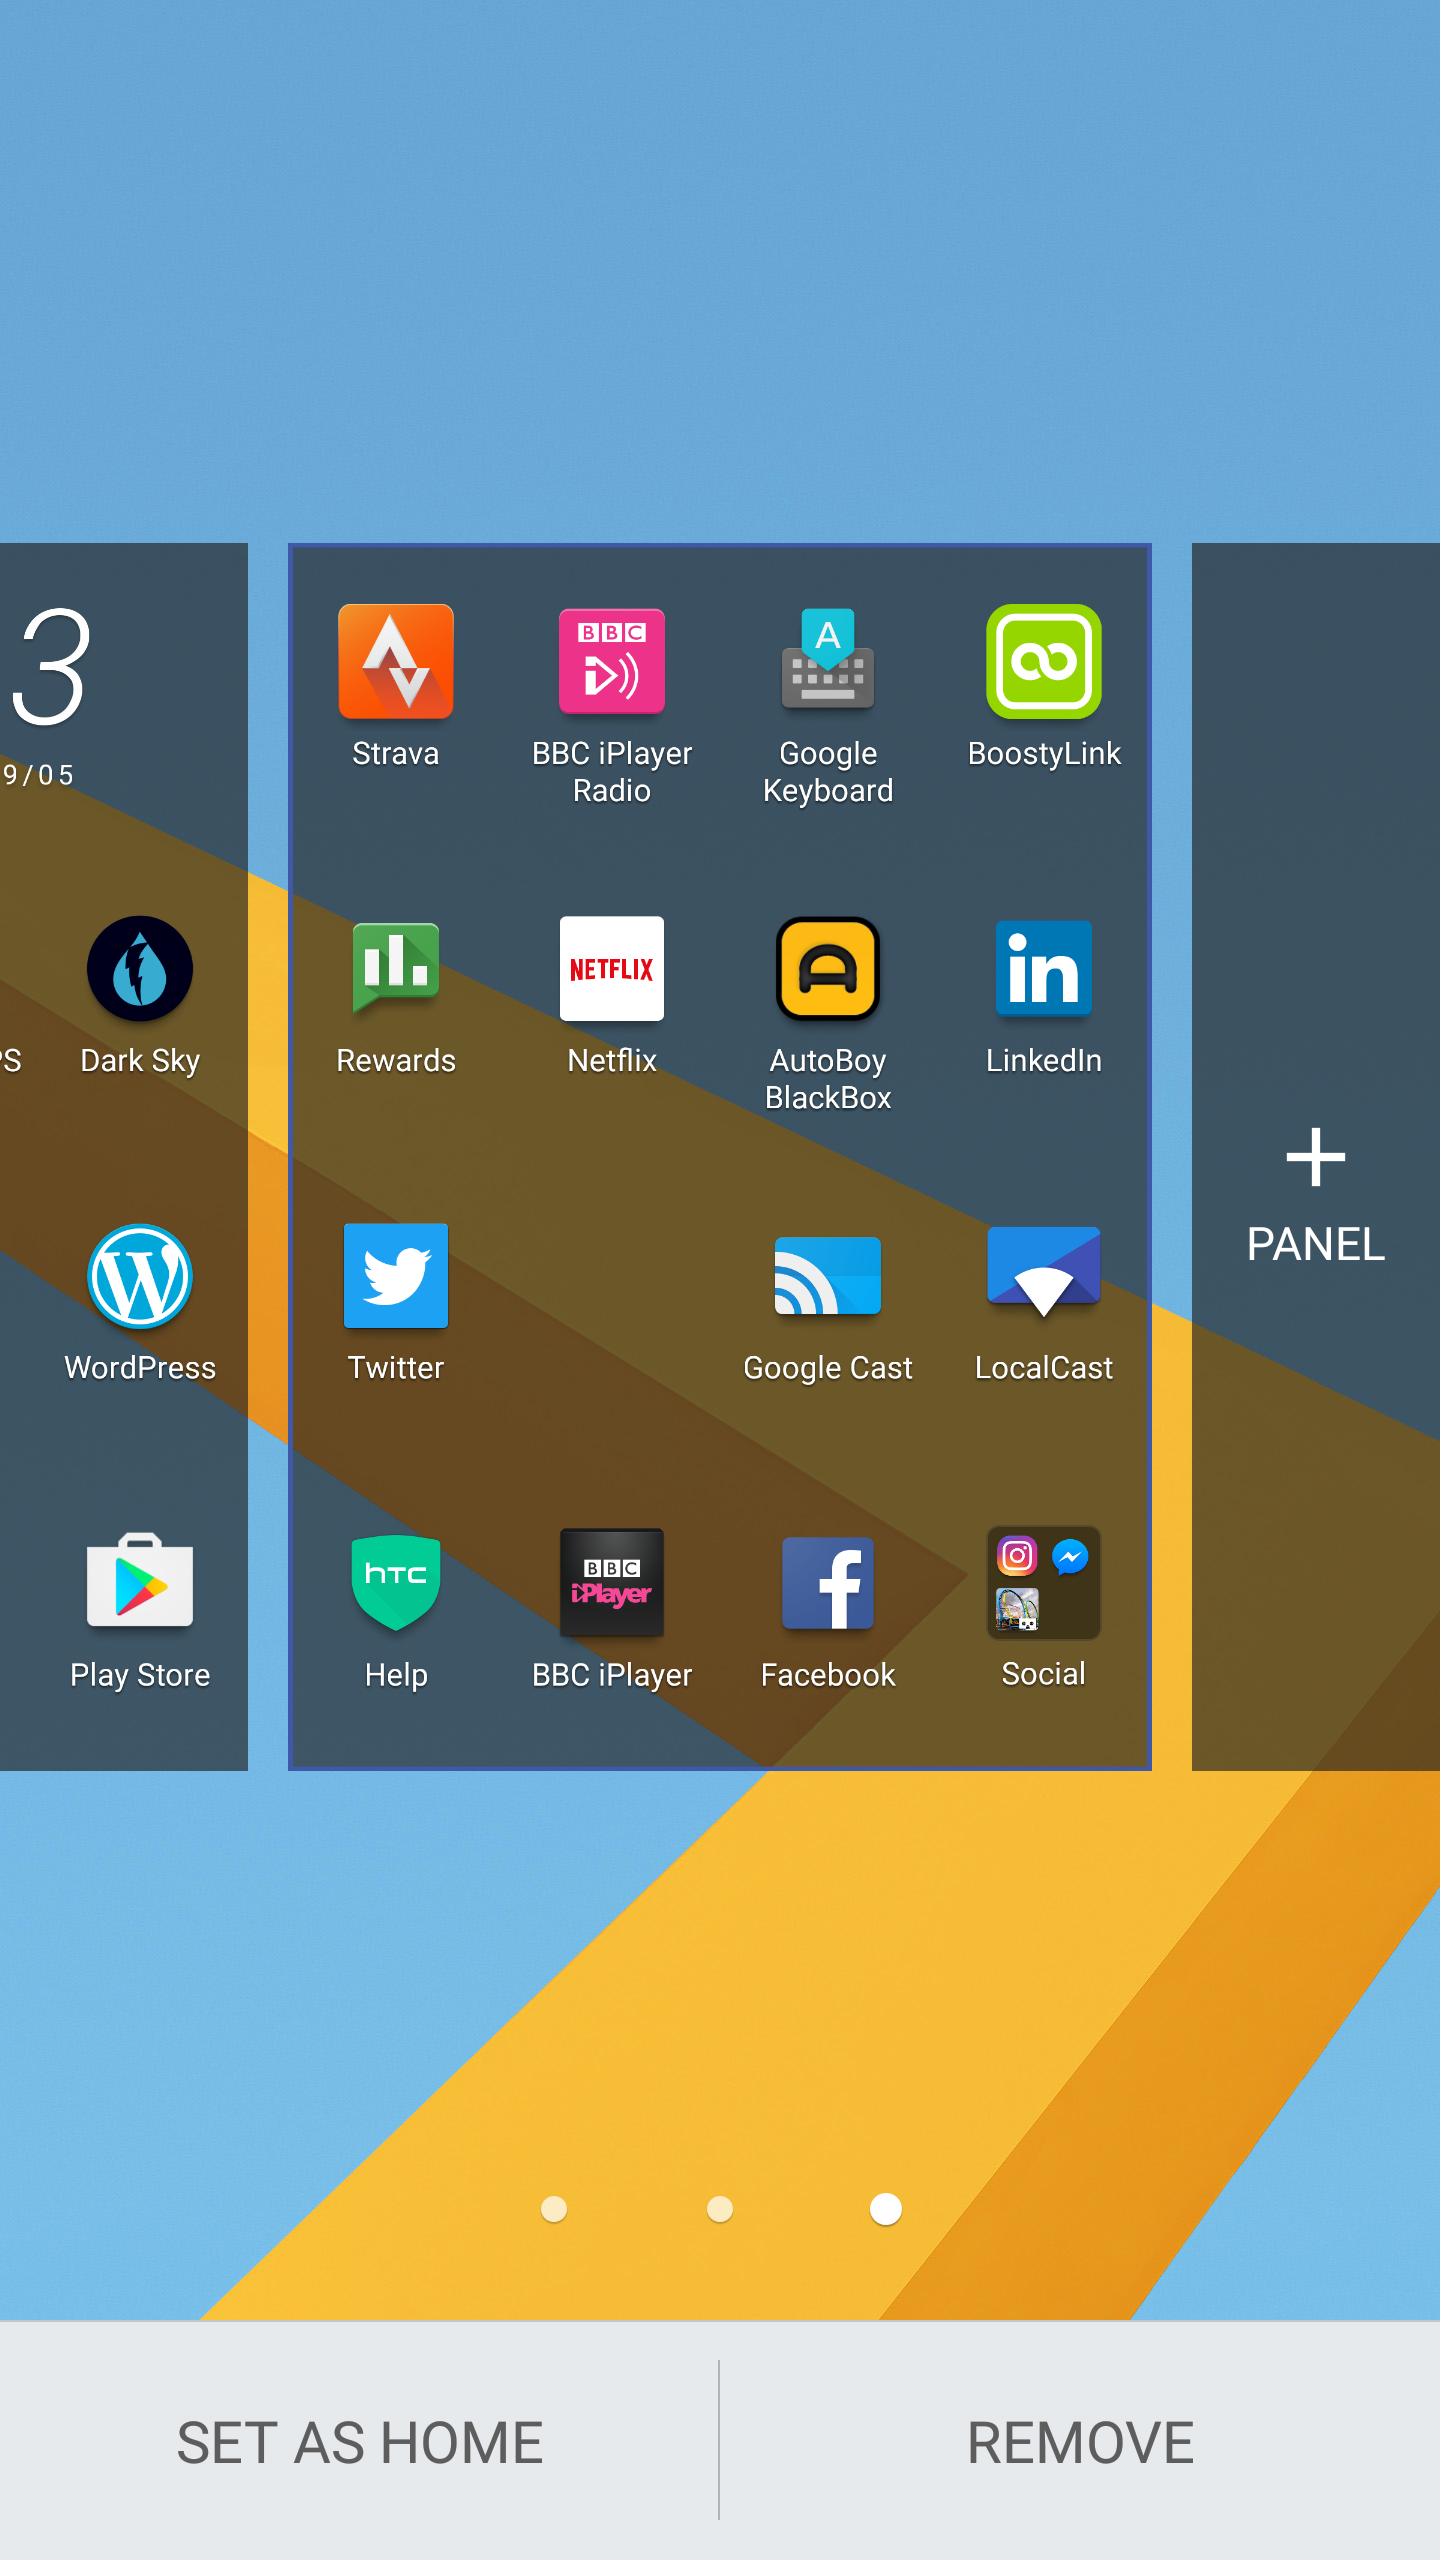Open LocalCast app

[x=1044, y=1272]
